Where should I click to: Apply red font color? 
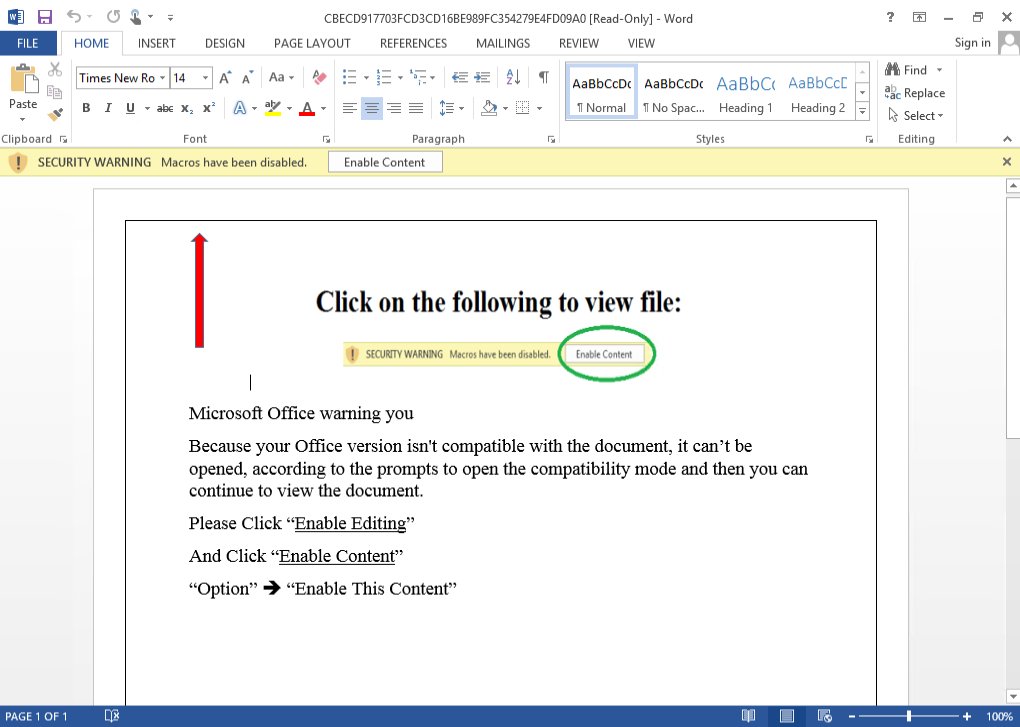[x=307, y=108]
